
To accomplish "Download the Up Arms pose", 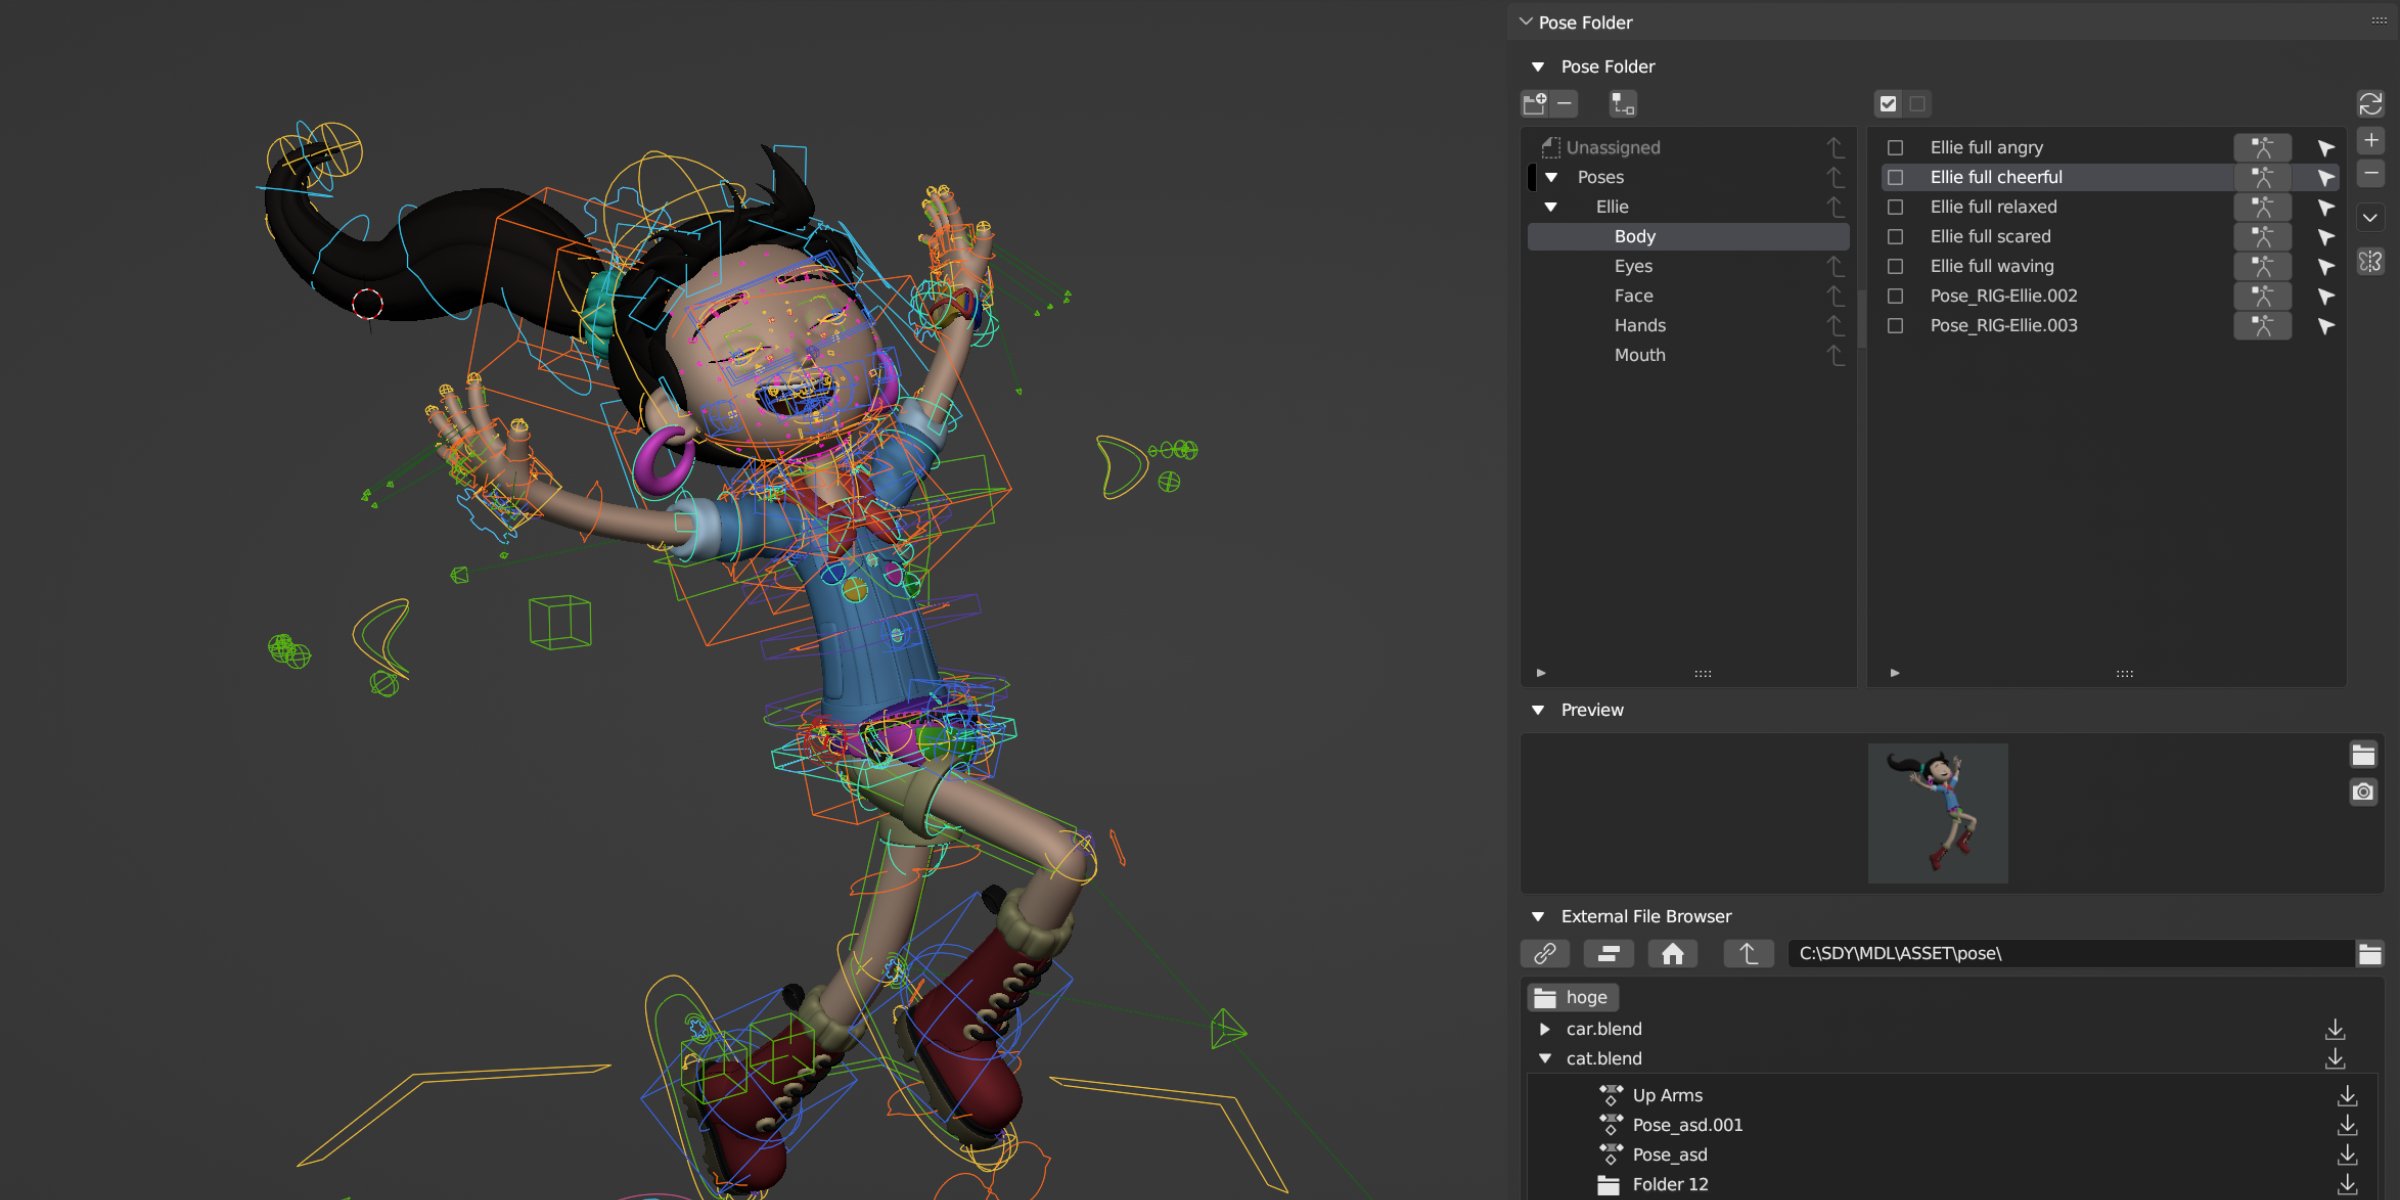I will point(2347,1096).
